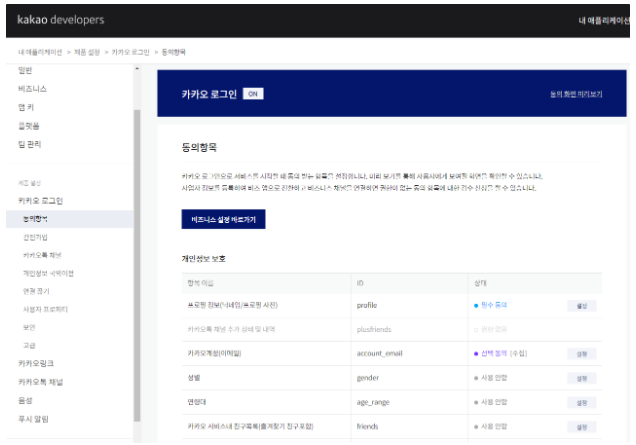Click the 연령대 item name
The width and height of the screenshot is (636, 445).
point(197,402)
